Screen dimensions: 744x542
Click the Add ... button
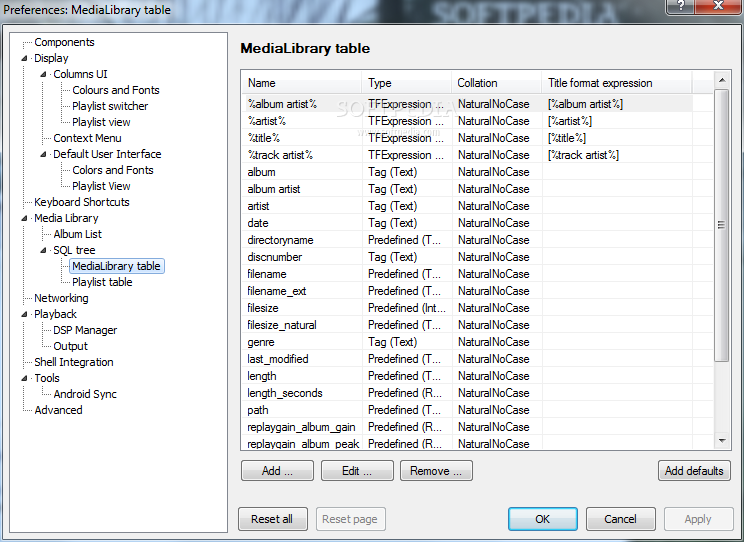[277, 471]
